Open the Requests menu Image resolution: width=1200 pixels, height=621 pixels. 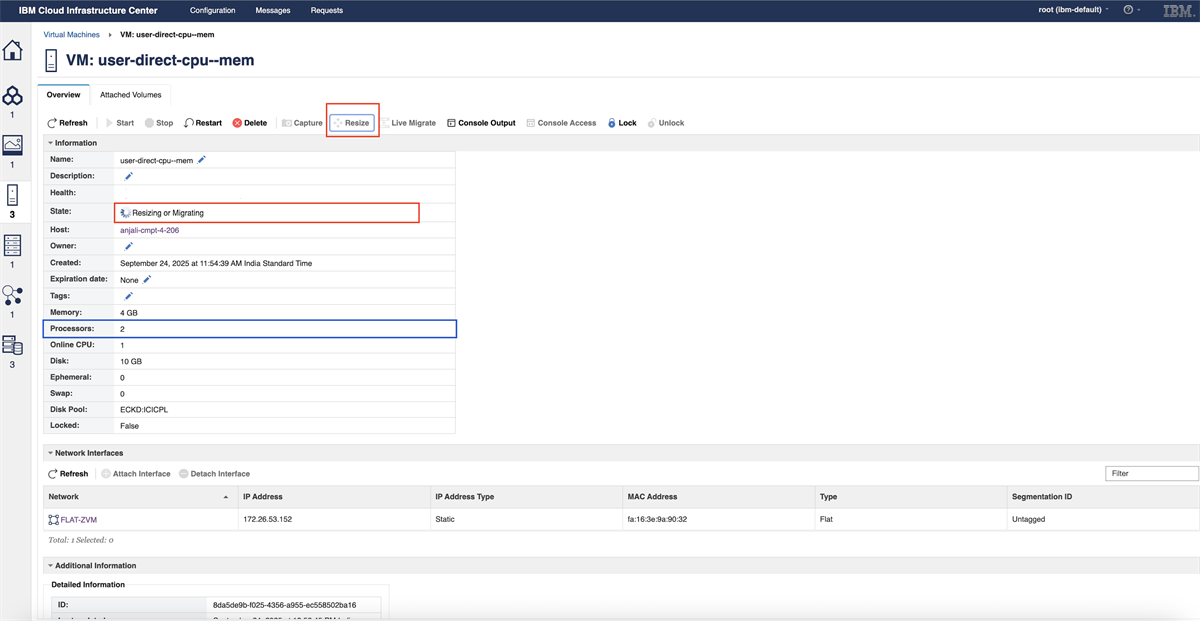327,10
